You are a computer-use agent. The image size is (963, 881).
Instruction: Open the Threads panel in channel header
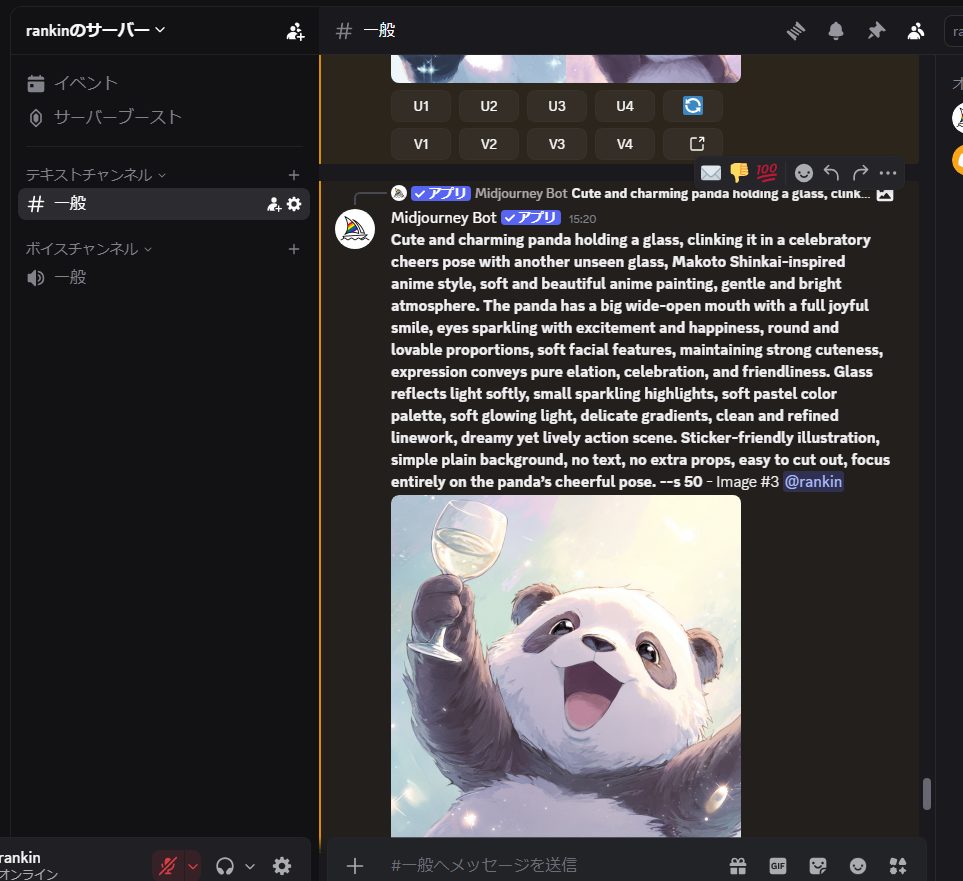pyautogui.click(x=796, y=31)
